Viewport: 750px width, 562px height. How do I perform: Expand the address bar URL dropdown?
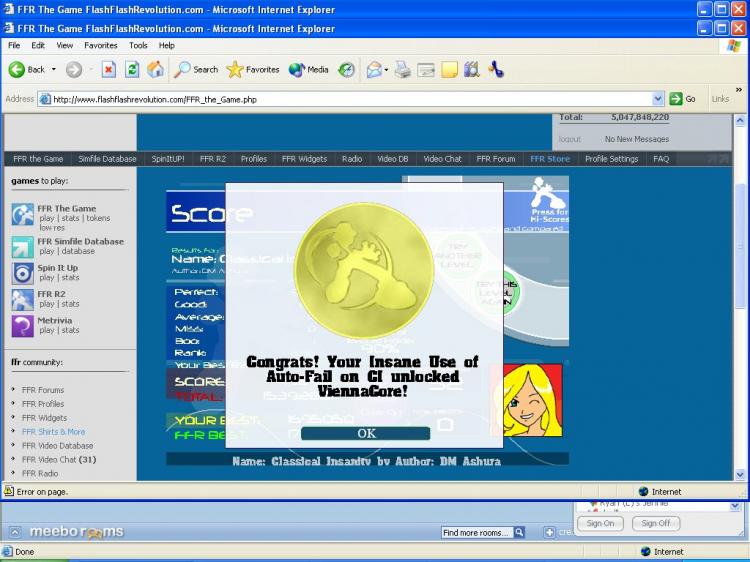point(658,99)
